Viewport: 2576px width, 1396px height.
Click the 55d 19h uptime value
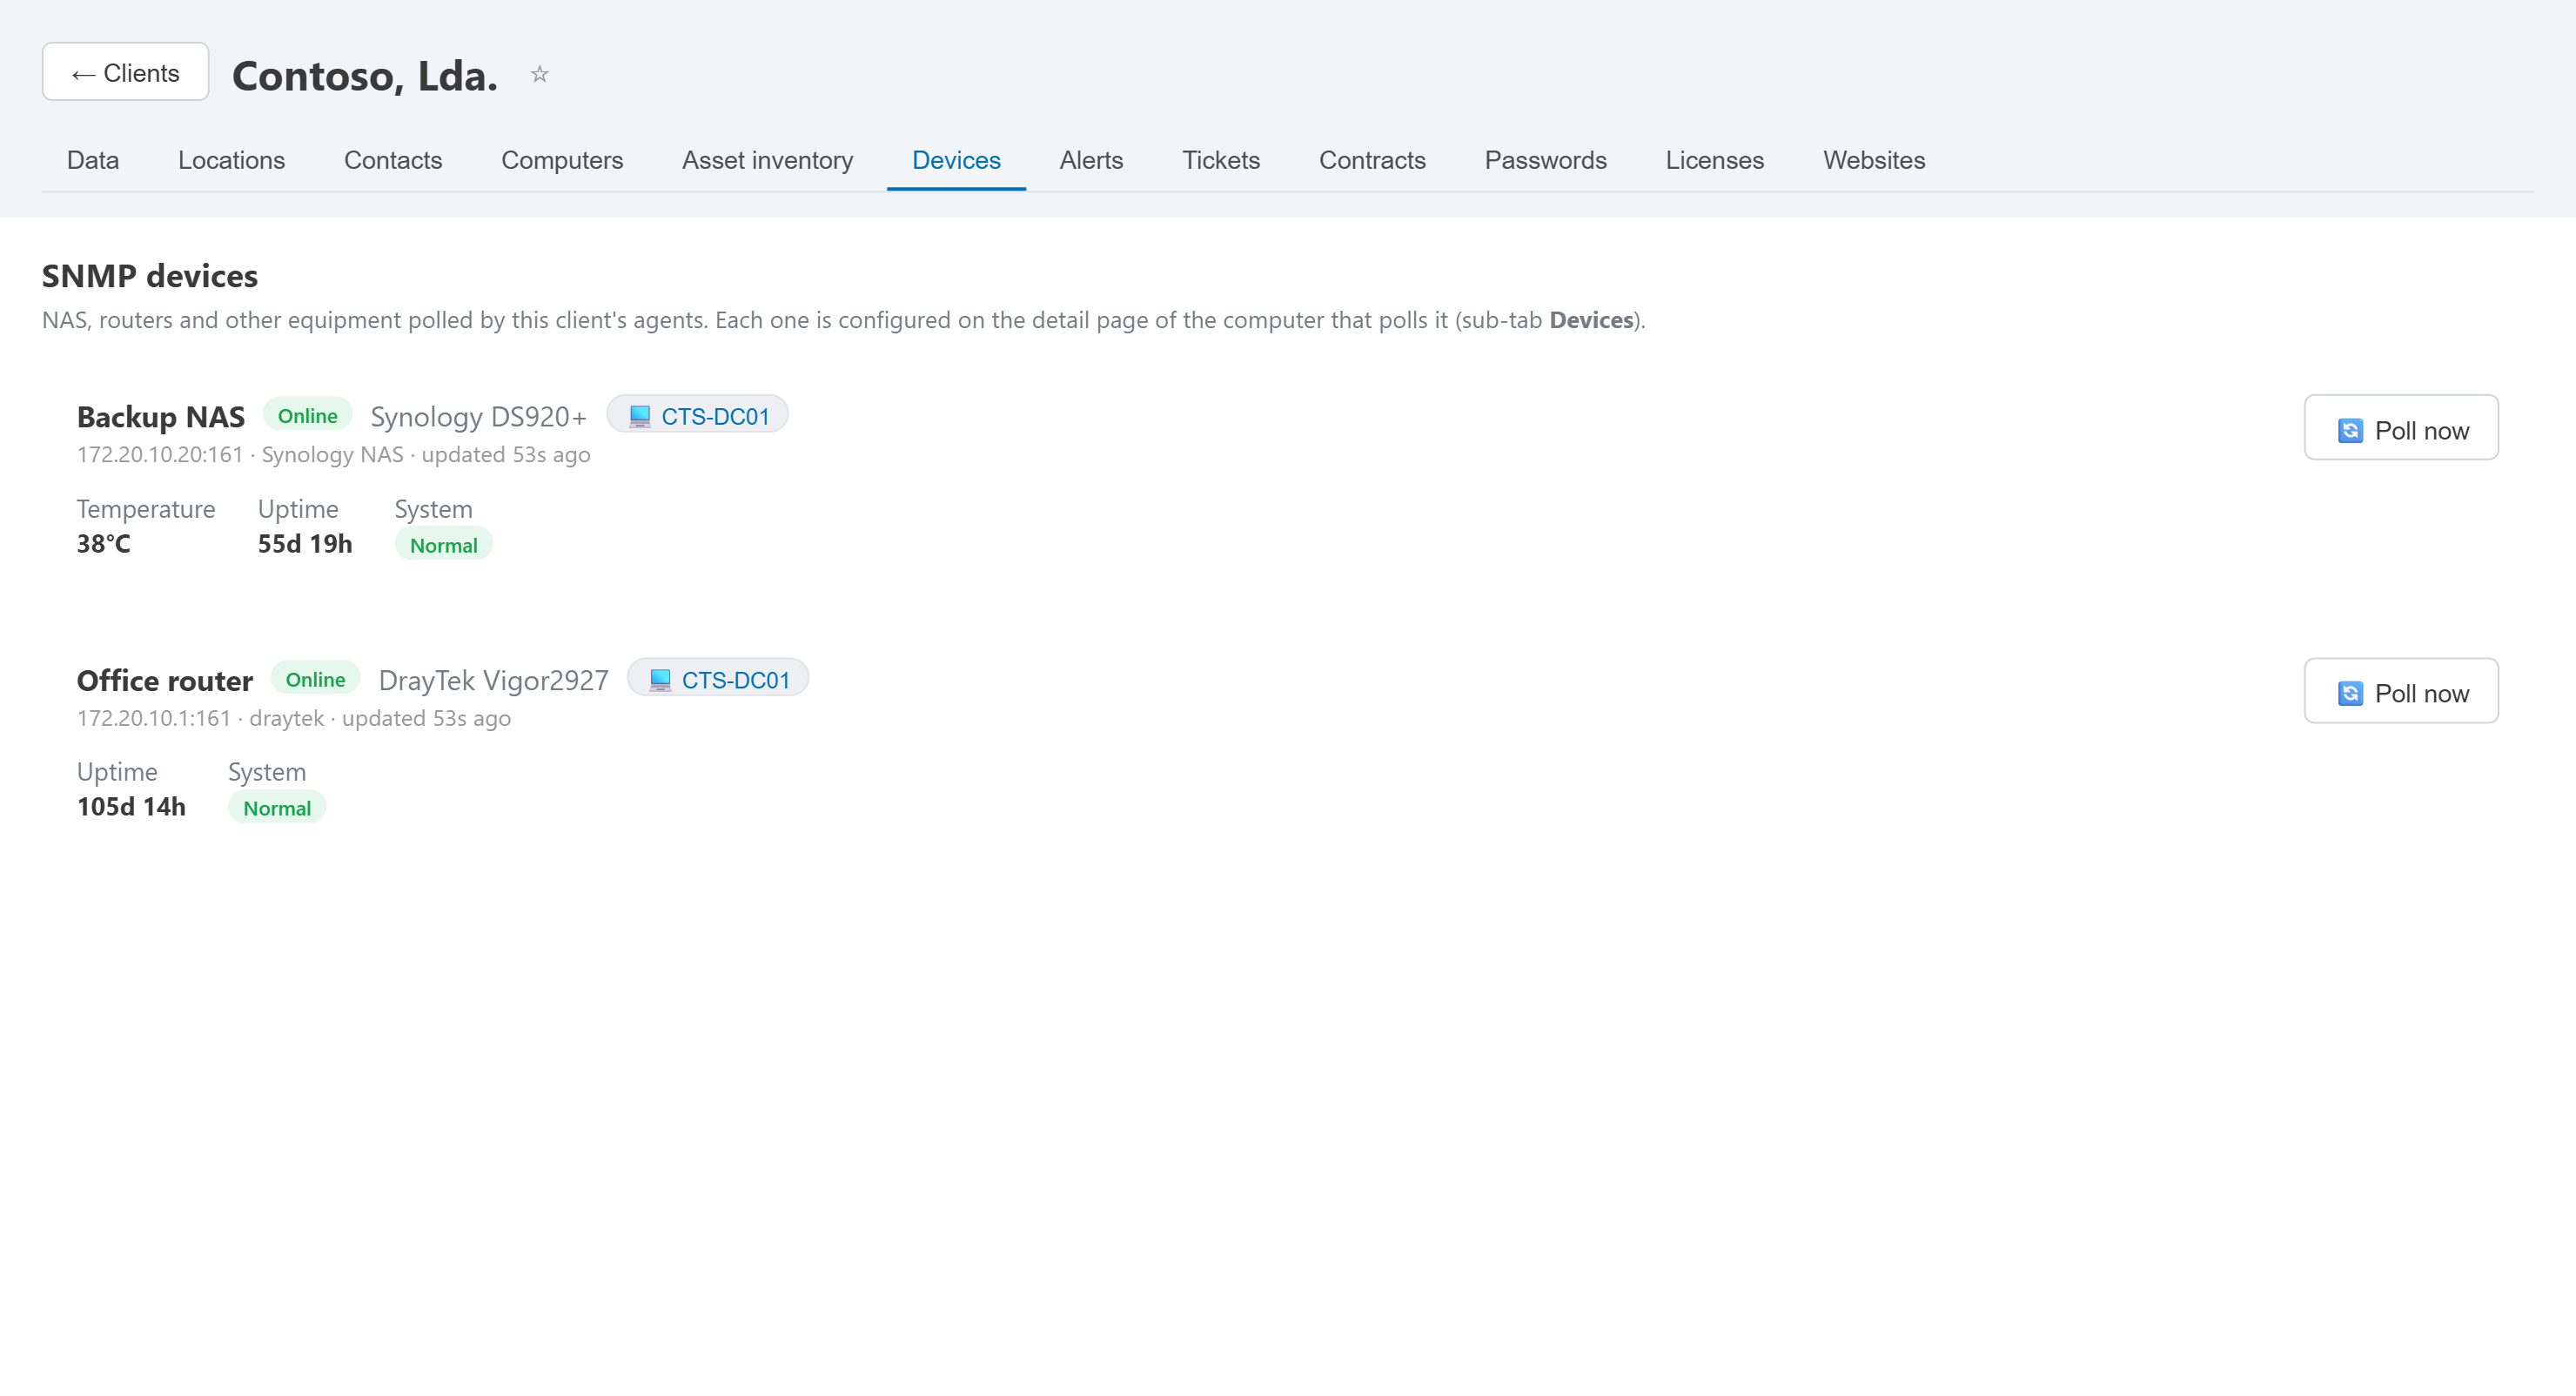coord(305,544)
